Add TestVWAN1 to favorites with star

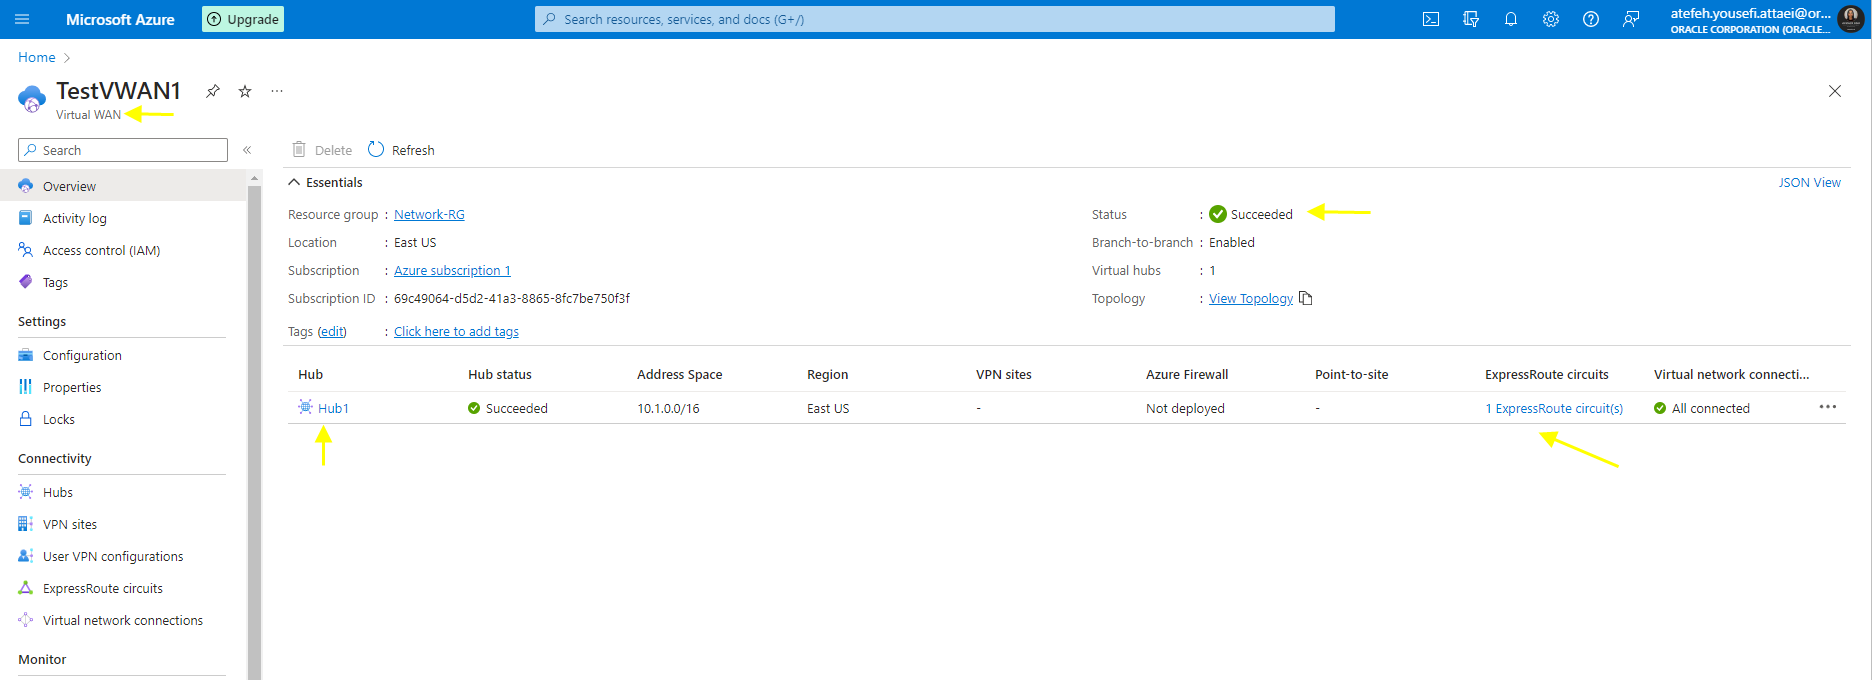[245, 91]
